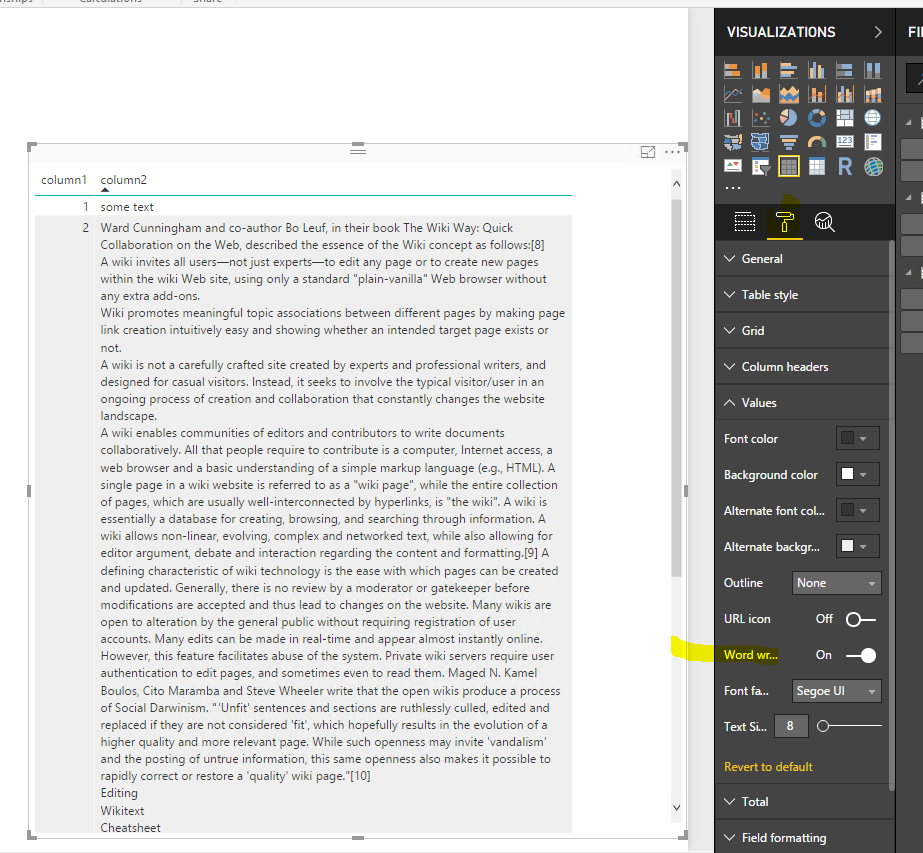This screenshot has height=853, width=923.
Task: Click the table scrollbar down arrow
Action: pyautogui.click(x=676, y=808)
